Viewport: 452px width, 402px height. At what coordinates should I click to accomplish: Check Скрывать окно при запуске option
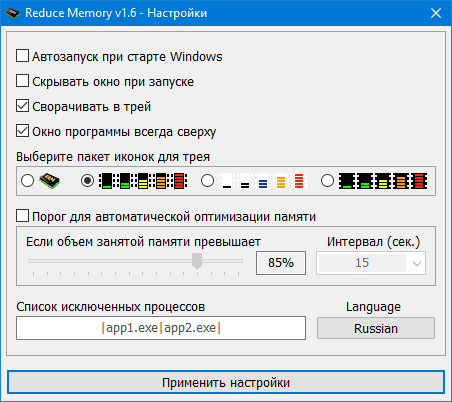click(x=22, y=81)
